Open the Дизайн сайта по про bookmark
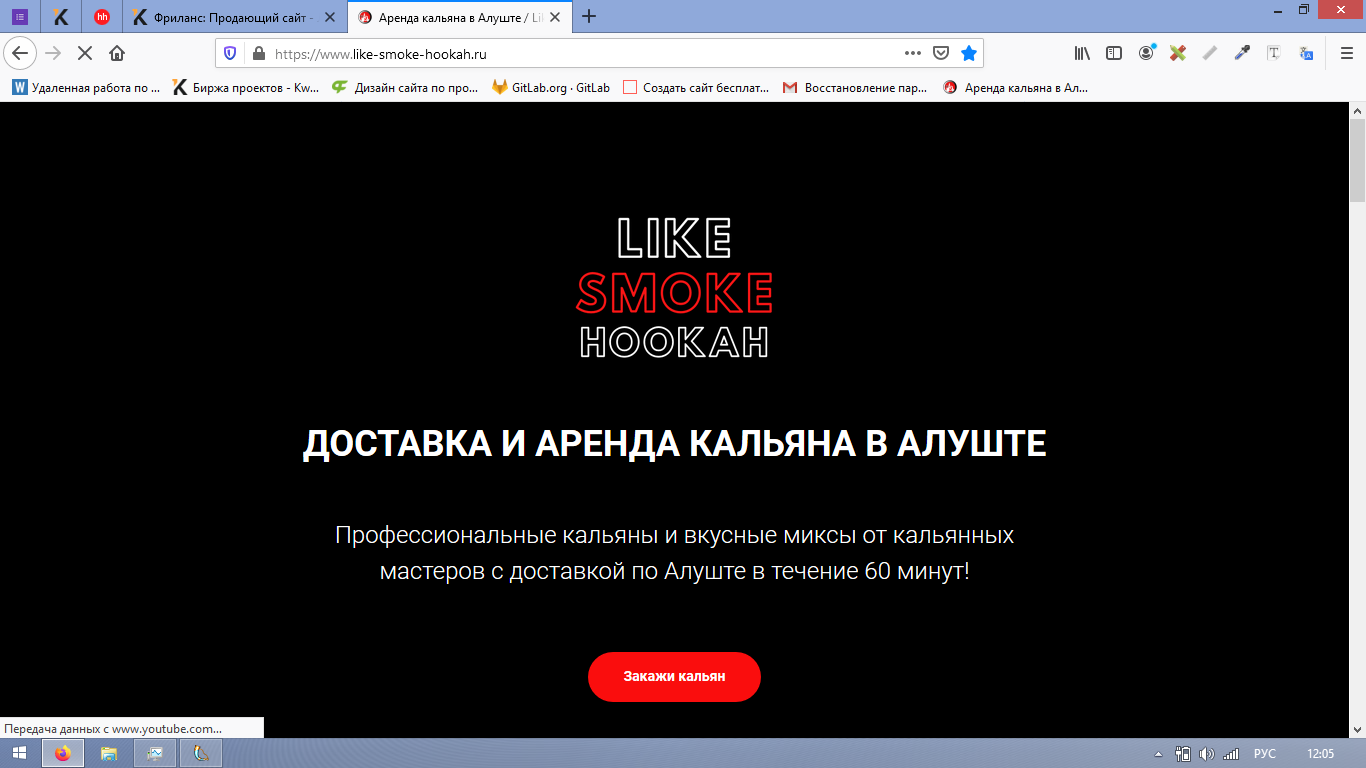1366x768 pixels. tap(405, 88)
